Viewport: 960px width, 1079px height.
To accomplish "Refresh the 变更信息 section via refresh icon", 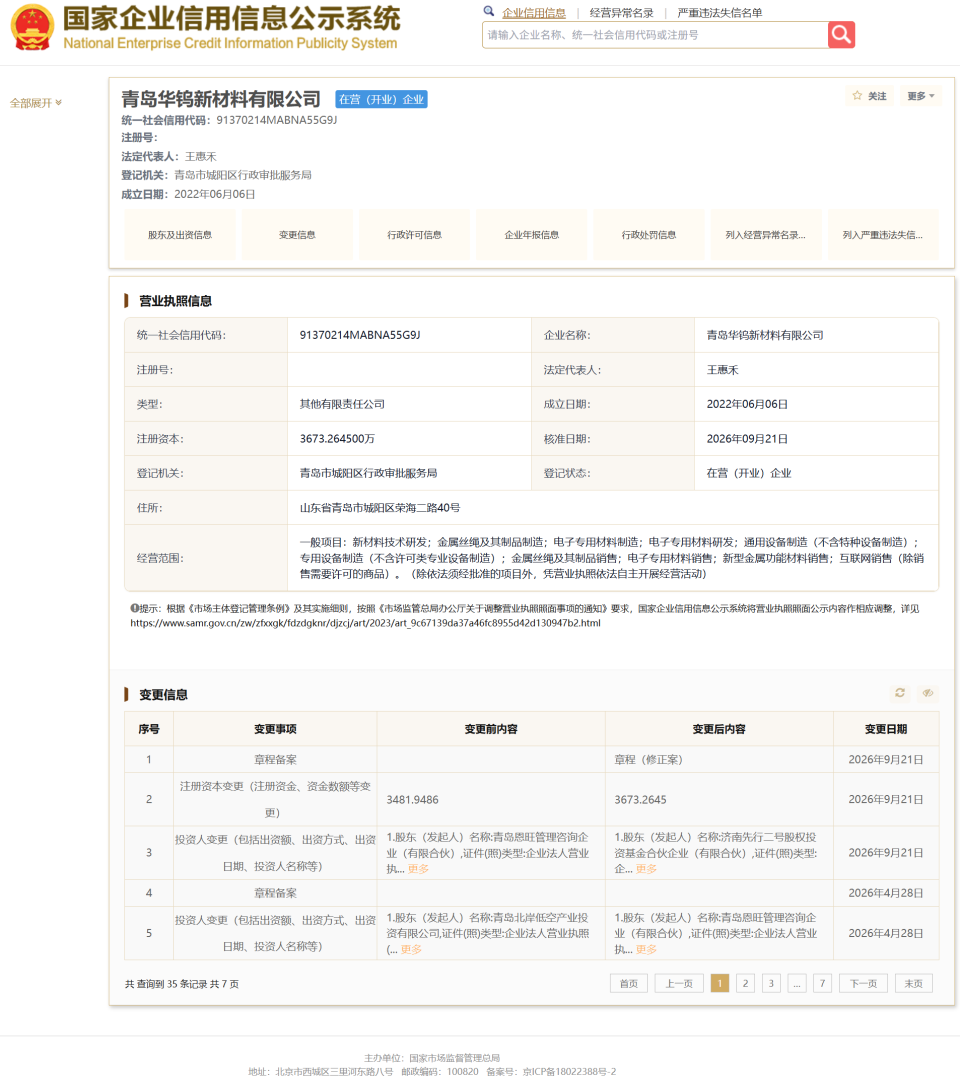I will [899, 693].
